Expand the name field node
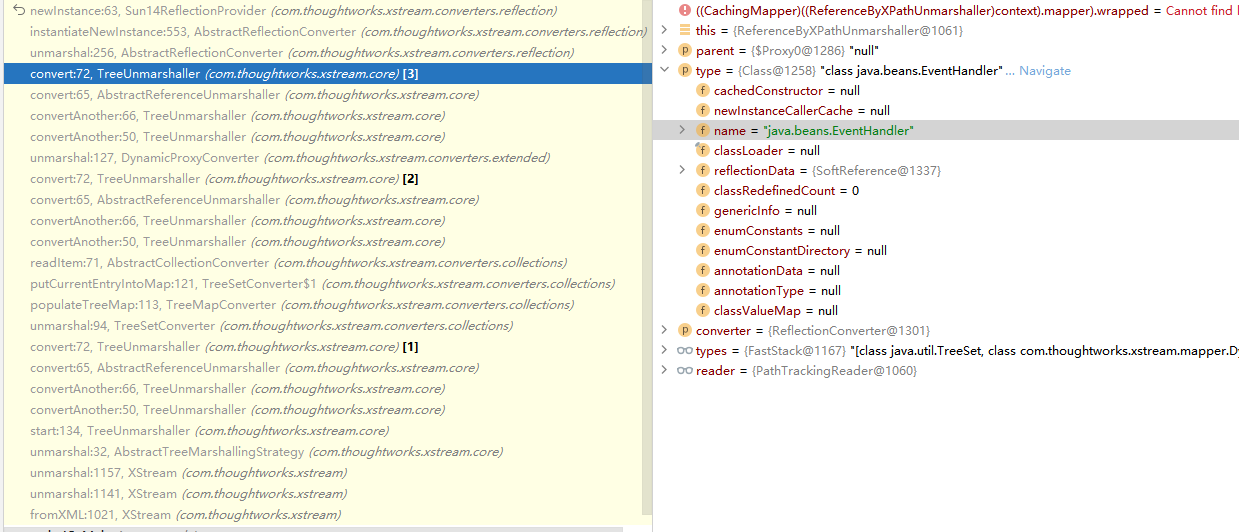Screen dimensions: 1239x532 click(683, 131)
